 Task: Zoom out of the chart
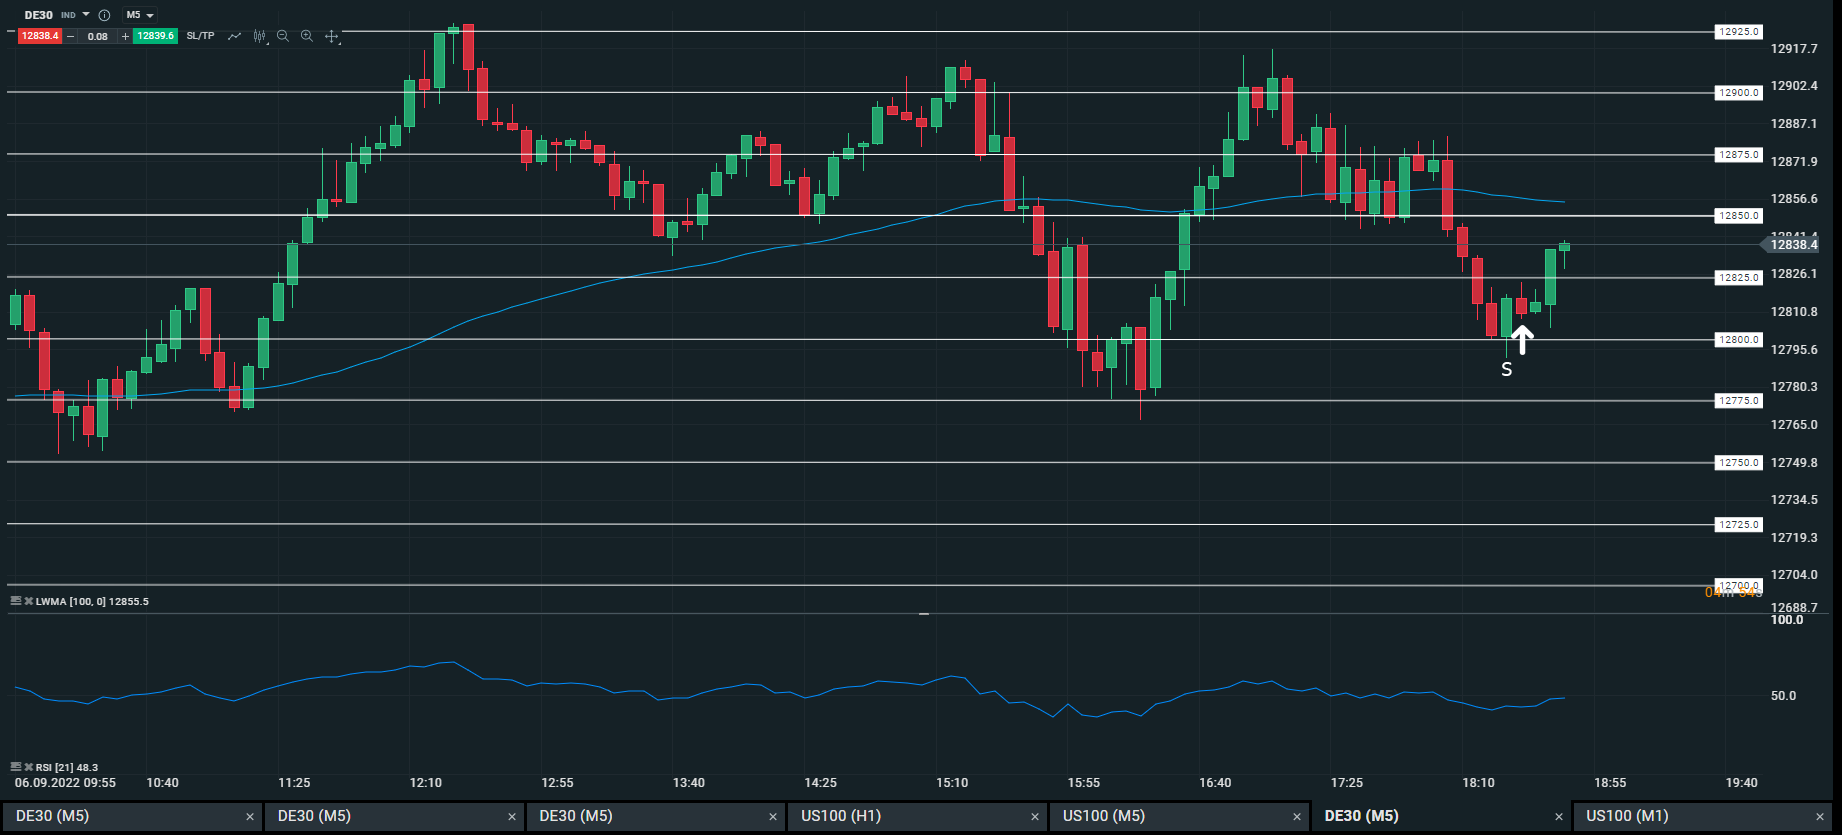283,36
